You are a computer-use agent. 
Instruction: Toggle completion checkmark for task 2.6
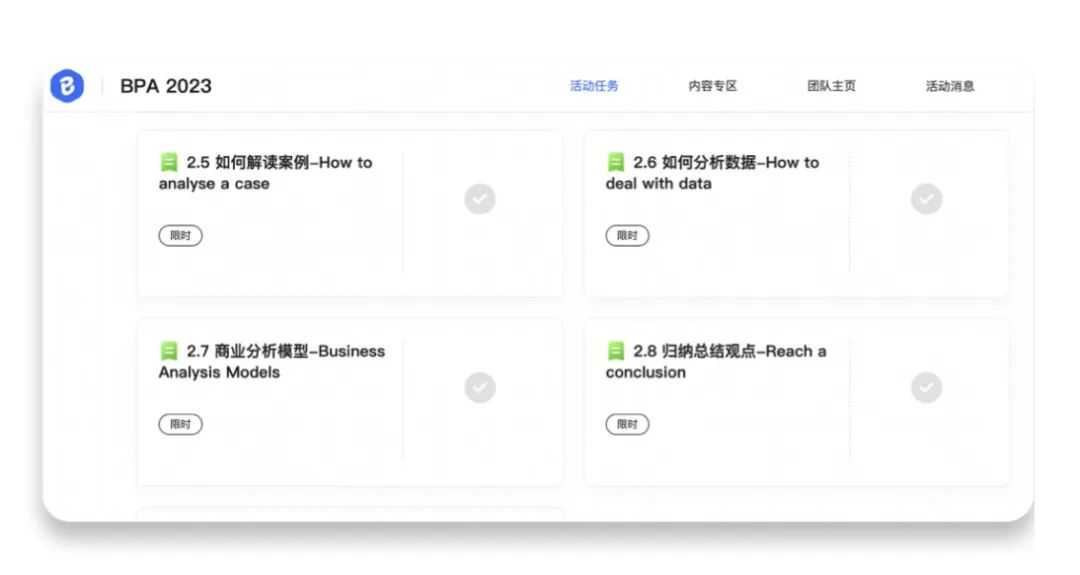click(926, 199)
